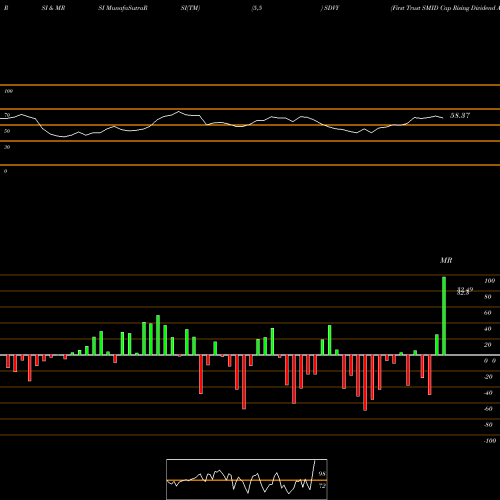500x500 pixels.
Task: Select the 50 level label on the RSI axis
Action: point(7,131)
